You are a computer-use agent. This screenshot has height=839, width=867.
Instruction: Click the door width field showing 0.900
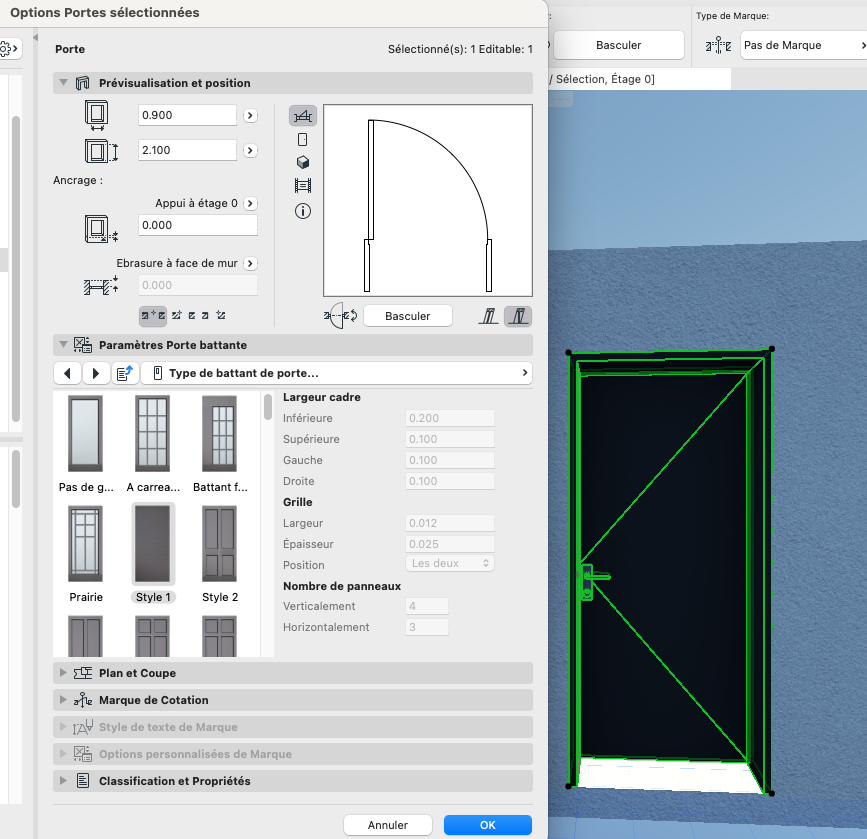tap(187, 115)
